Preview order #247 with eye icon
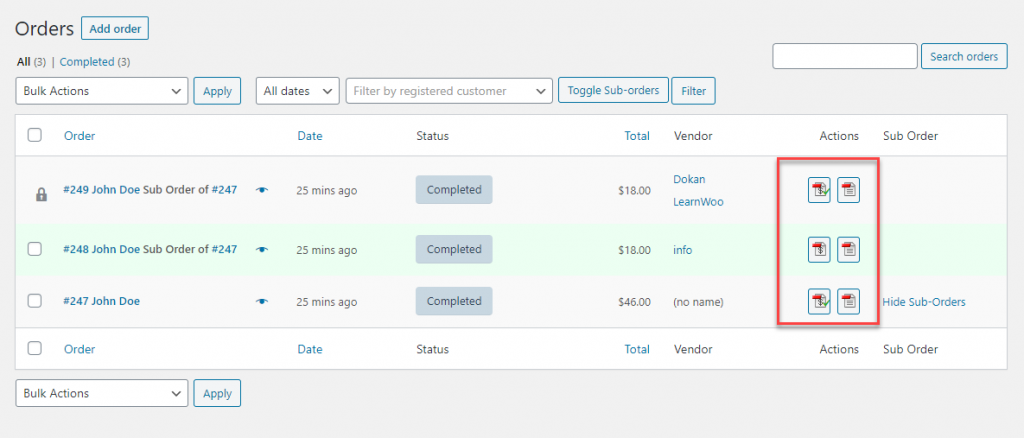Screen dimensions: 1024x438 click(x=262, y=302)
